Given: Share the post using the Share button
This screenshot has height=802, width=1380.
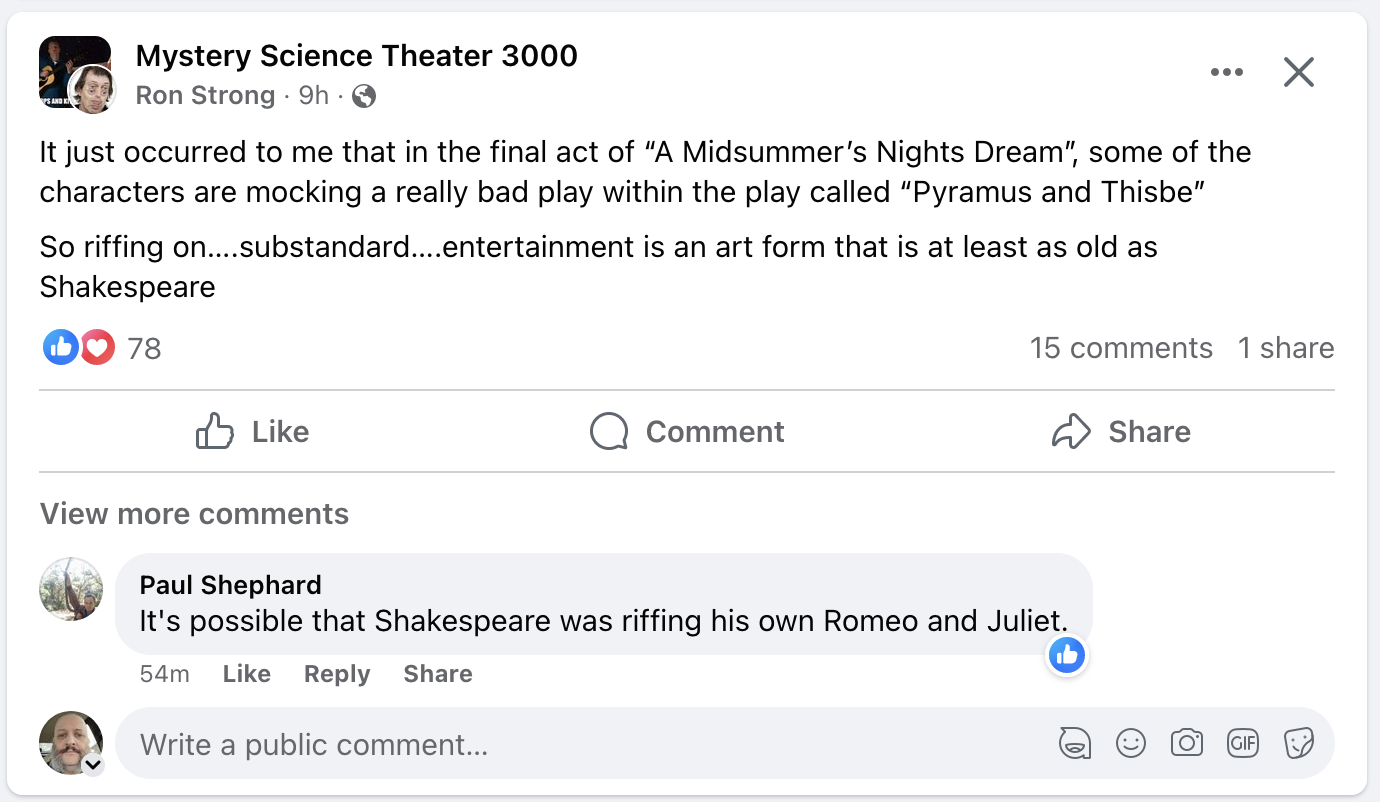Looking at the screenshot, I should [x=1121, y=432].
